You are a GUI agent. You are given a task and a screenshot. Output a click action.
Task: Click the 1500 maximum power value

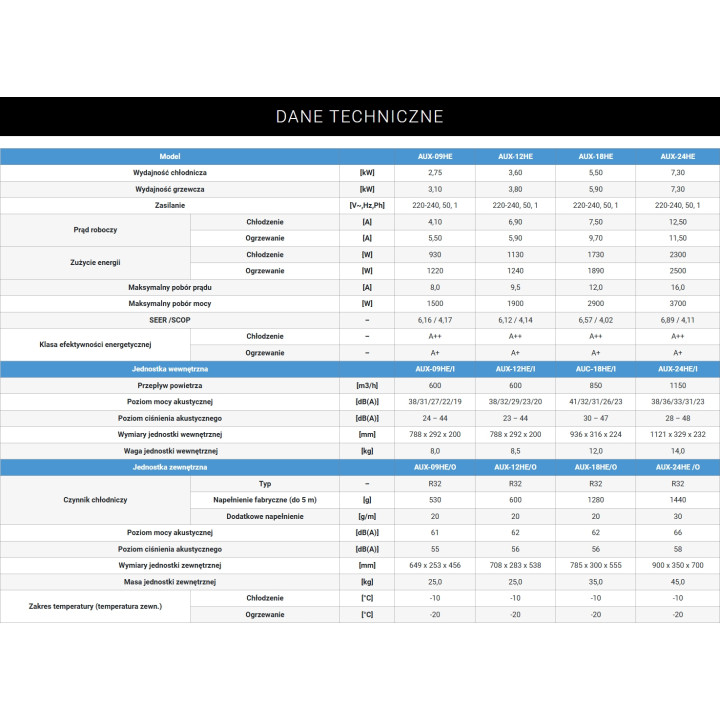click(435, 304)
